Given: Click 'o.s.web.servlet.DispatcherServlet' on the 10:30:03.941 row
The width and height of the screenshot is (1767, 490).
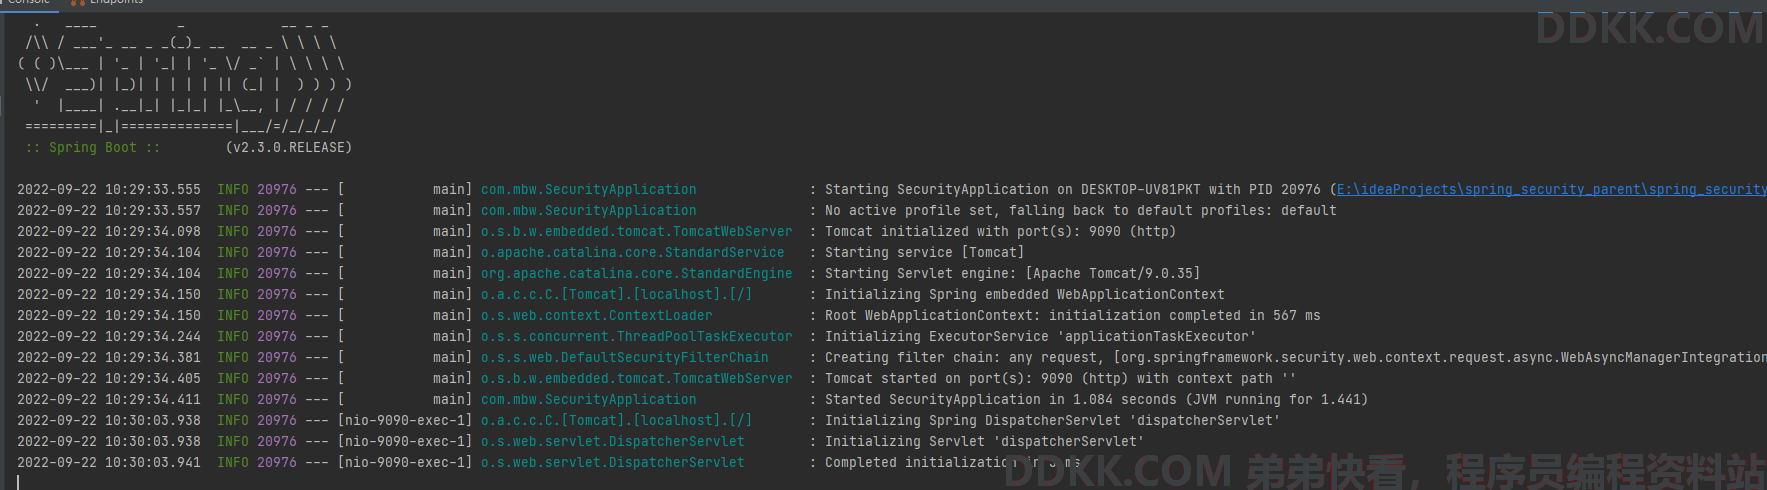Looking at the screenshot, I should coord(612,462).
